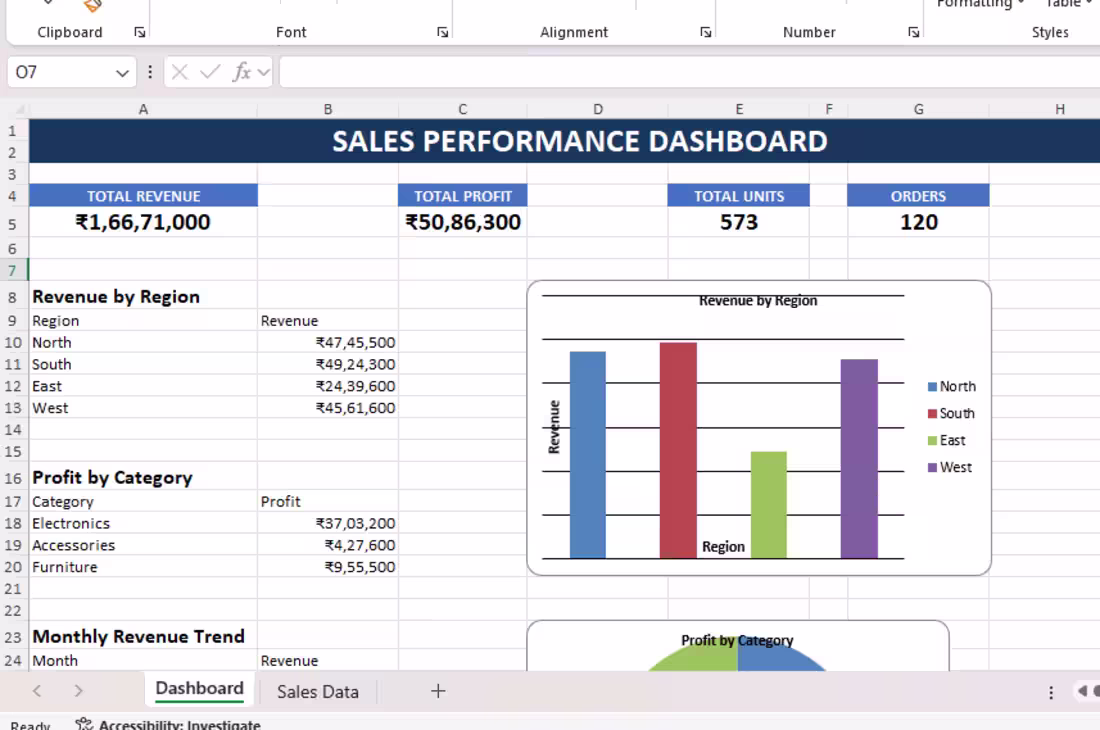Click the Profit by Category chart title
The height and width of the screenshot is (730, 1100).
point(737,640)
